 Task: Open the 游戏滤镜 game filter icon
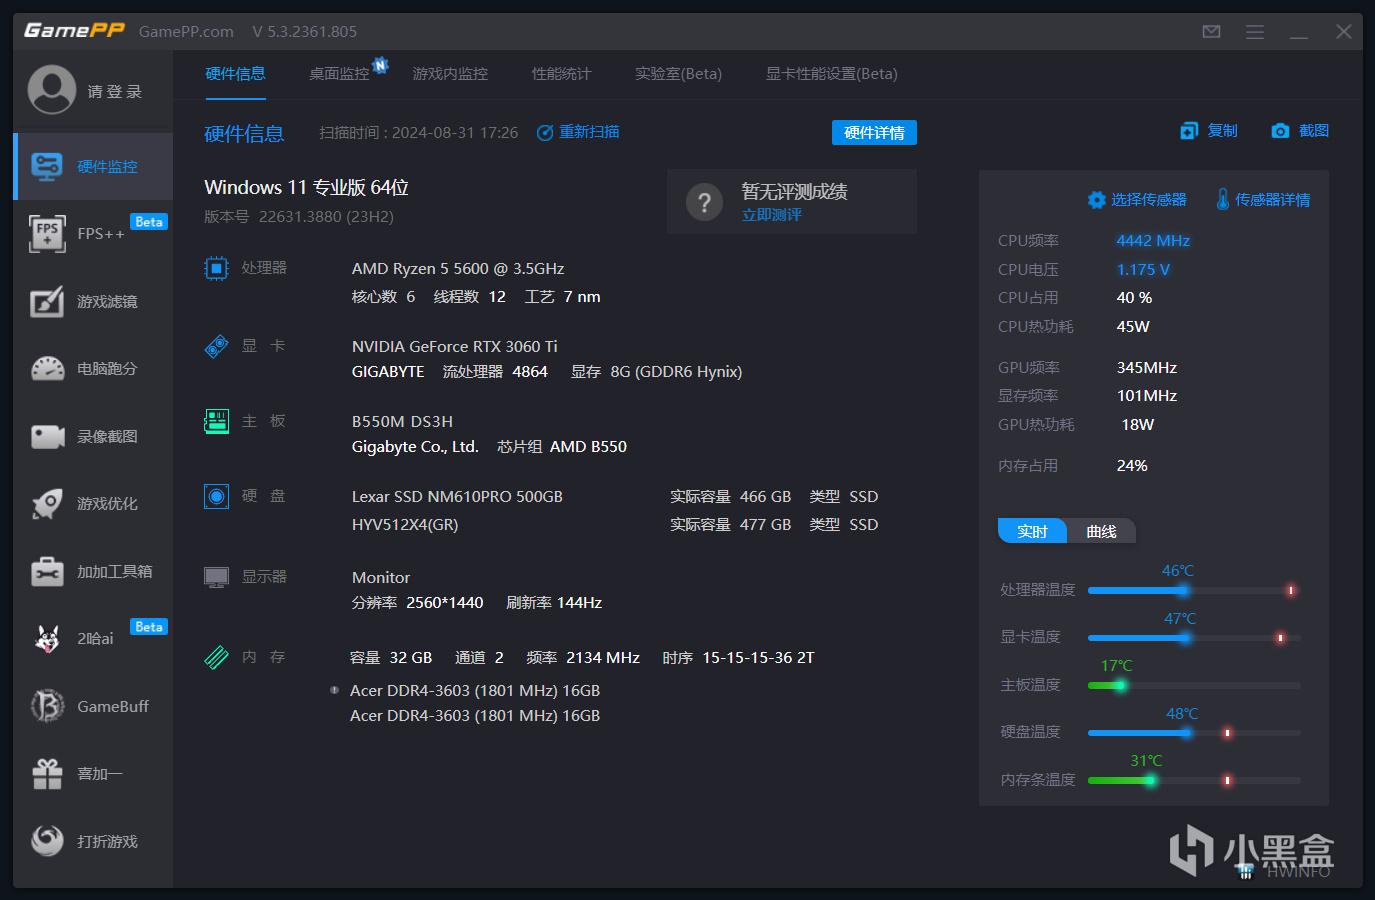click(47, 301)
